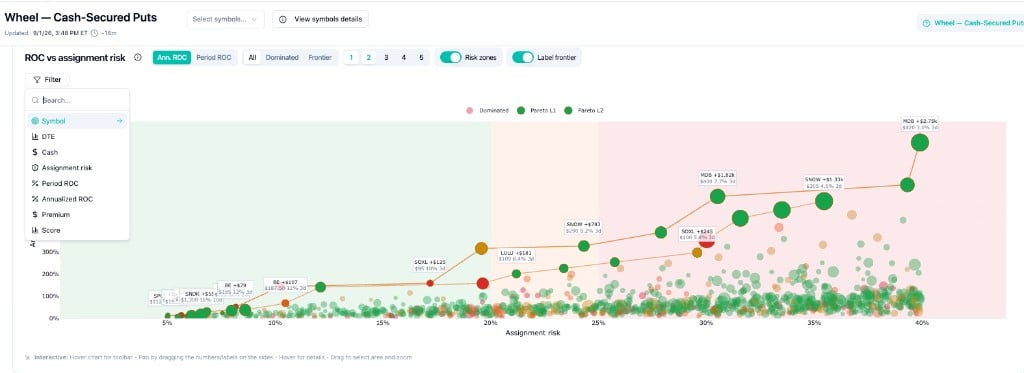Click the funnel icon in the Filter button
Screen dimensions: 1024x373
click(x=37, y=80)
